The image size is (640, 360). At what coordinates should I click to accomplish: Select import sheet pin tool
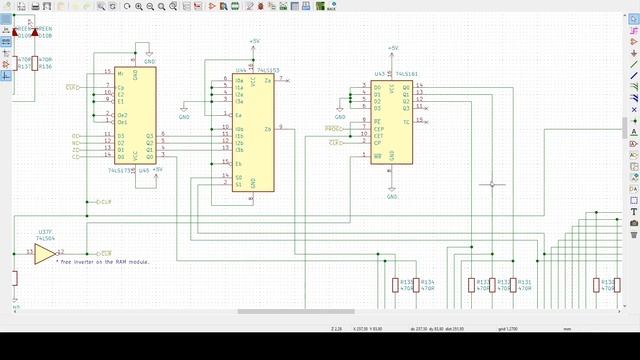pyautogui.click(x=634, y=178)
